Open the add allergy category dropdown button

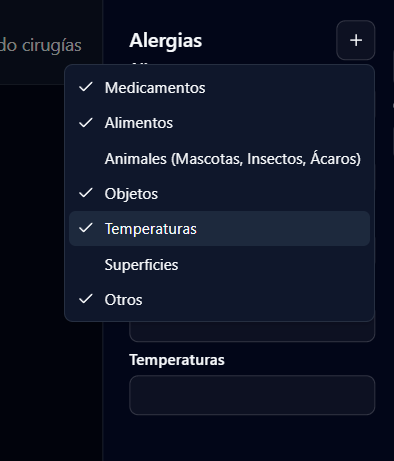[356, 40]
